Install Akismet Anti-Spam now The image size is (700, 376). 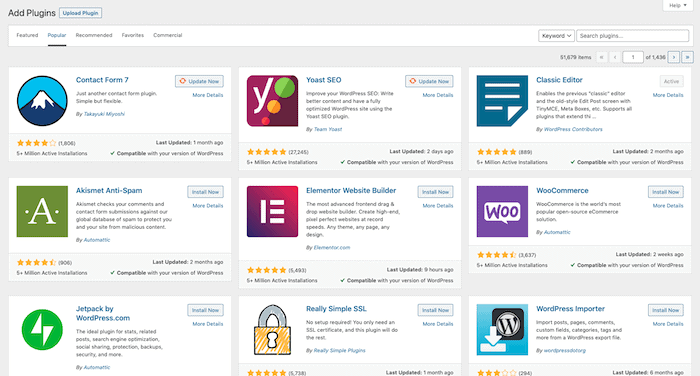pos(205,192)
